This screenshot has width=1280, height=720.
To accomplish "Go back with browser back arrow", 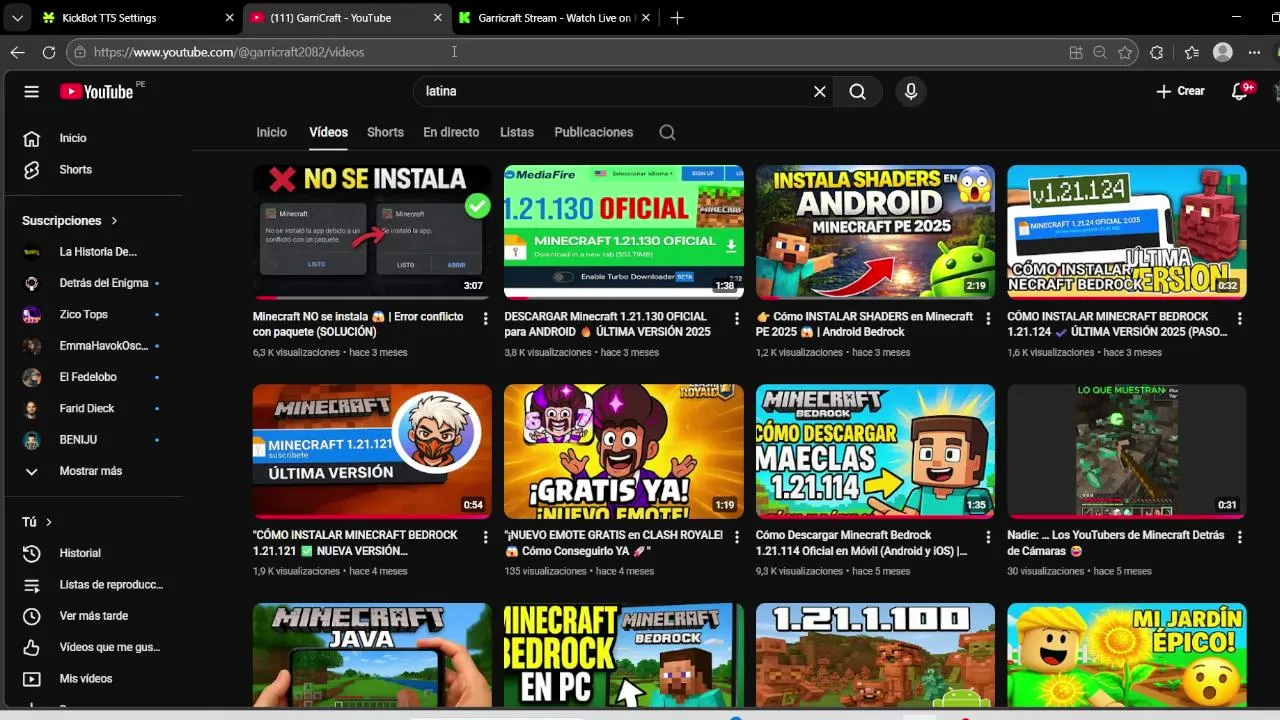I will pos(17,52).
